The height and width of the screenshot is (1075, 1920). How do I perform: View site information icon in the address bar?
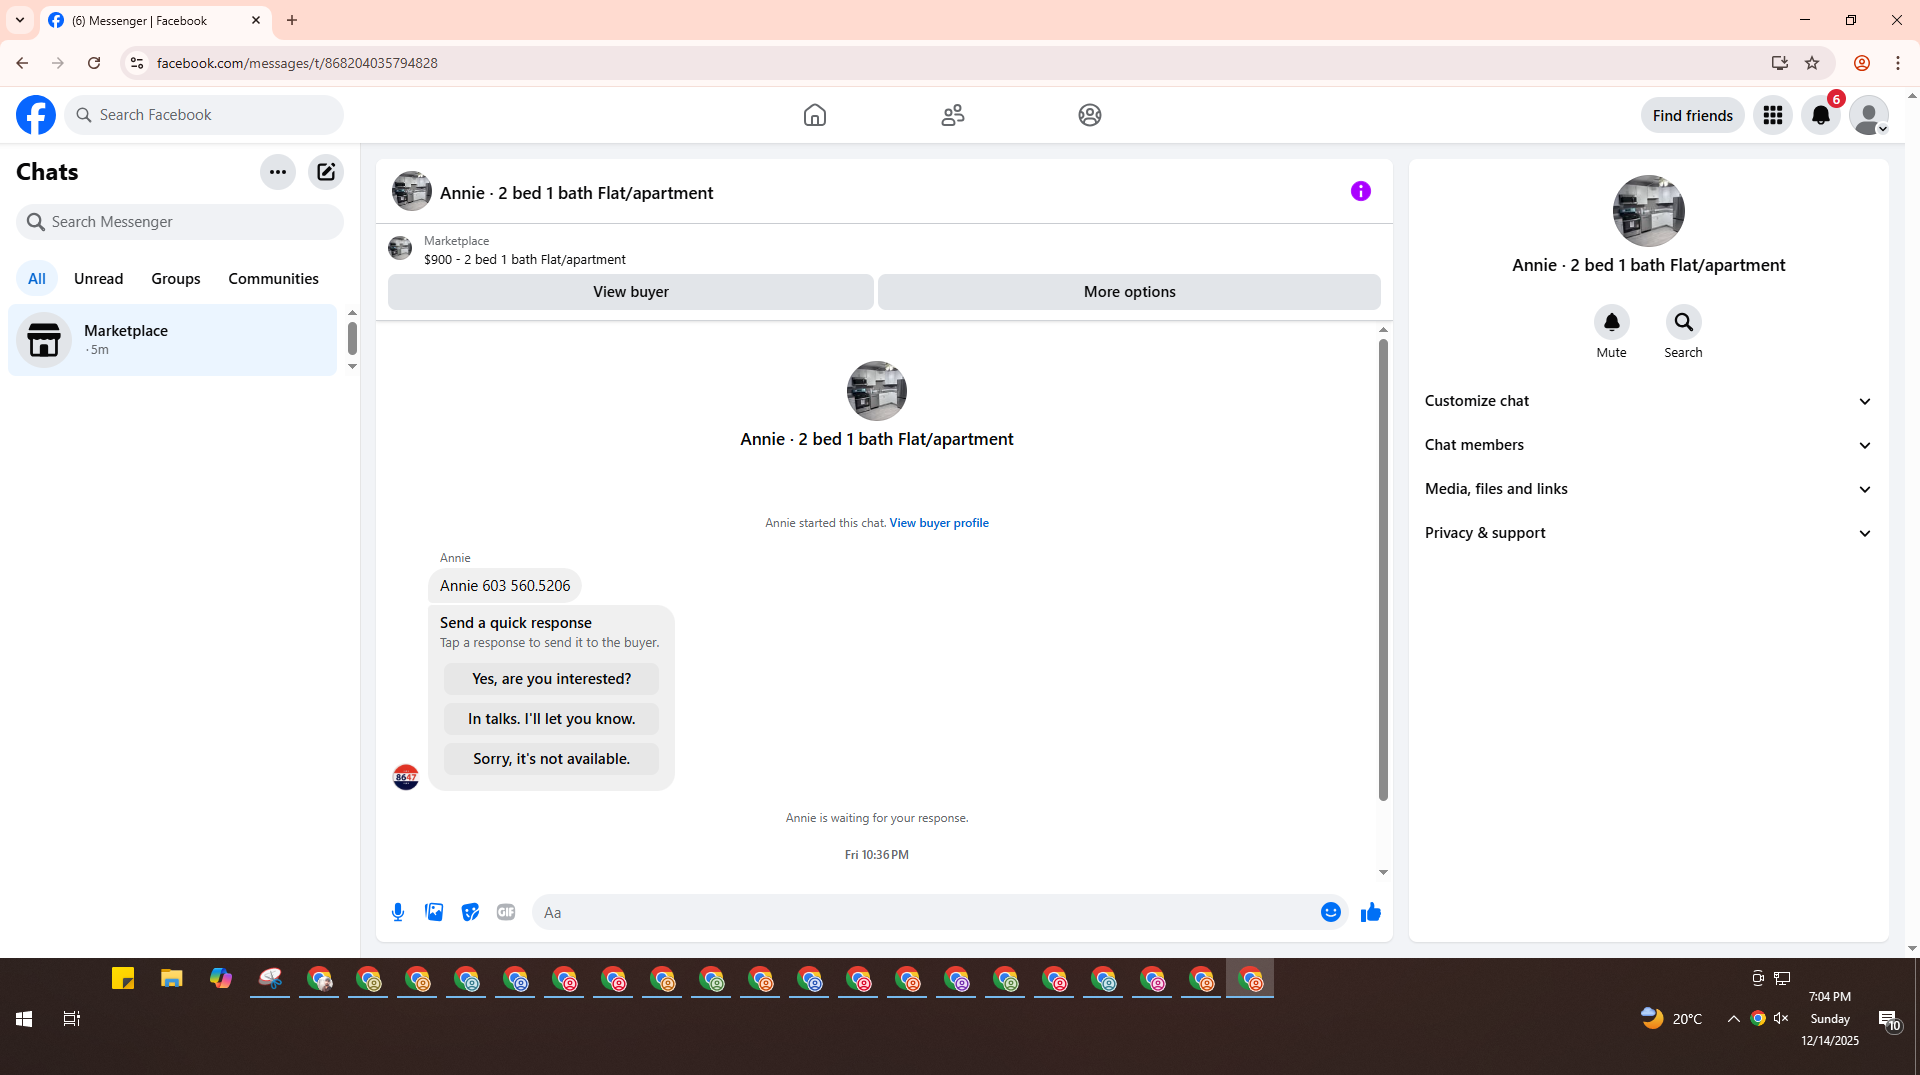pos(137,63)
